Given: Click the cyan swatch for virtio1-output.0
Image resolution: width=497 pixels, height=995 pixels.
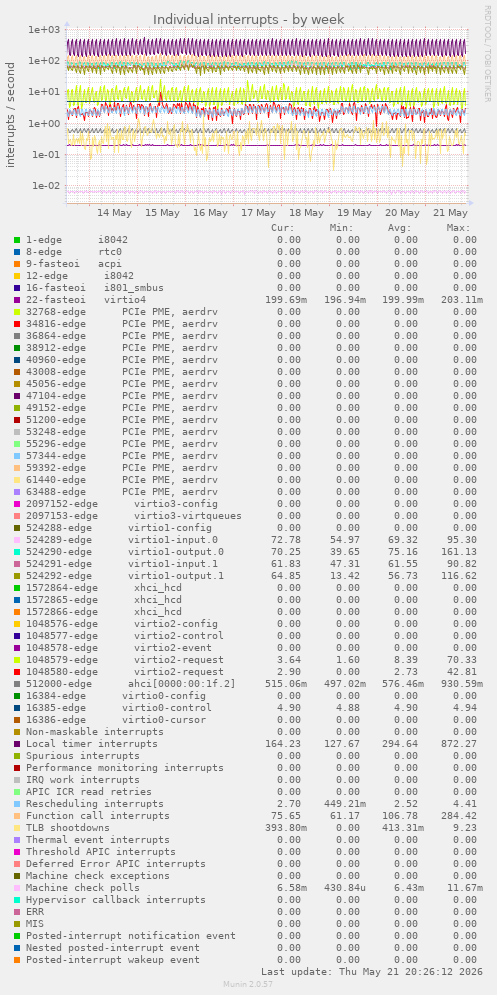Looking at the screenshot, I should [x=17, y=551].
